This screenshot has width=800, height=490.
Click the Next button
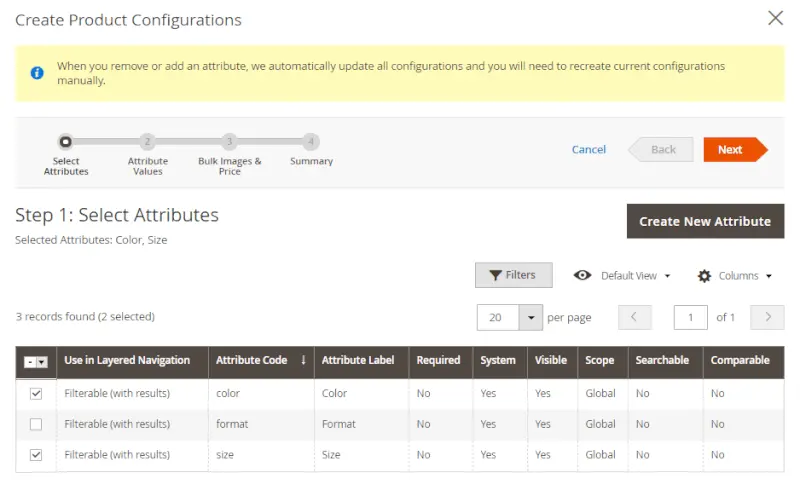tap(732, 149)
